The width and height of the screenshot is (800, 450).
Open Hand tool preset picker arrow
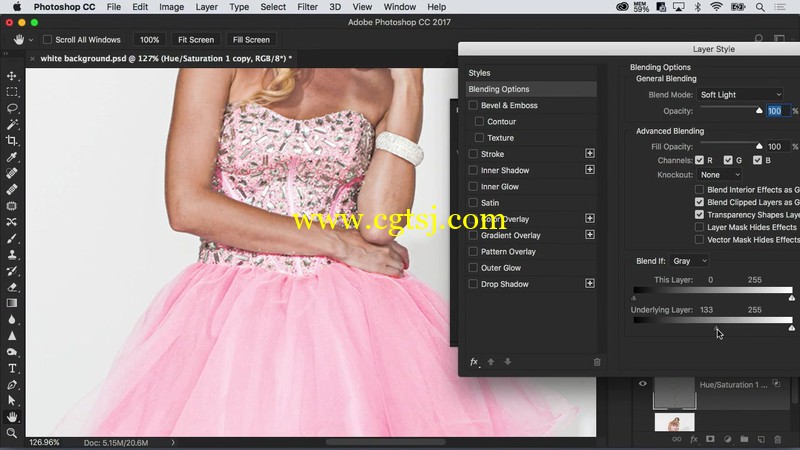click(31, 40)
